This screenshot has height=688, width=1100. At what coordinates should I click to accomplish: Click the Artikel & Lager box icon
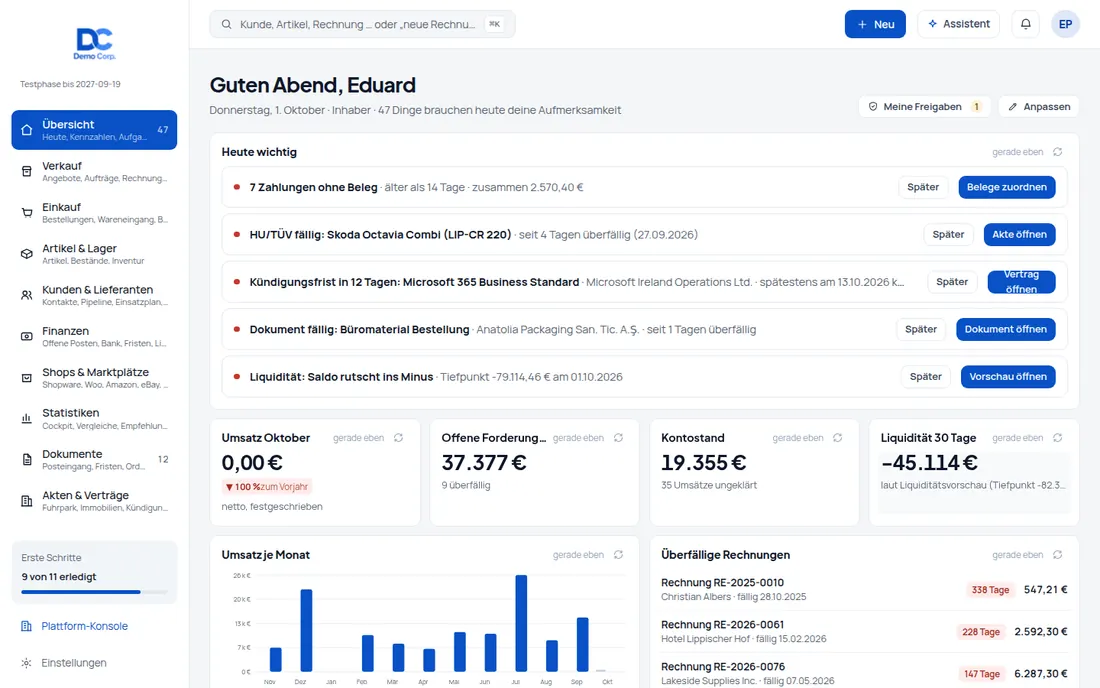(27, 254)
